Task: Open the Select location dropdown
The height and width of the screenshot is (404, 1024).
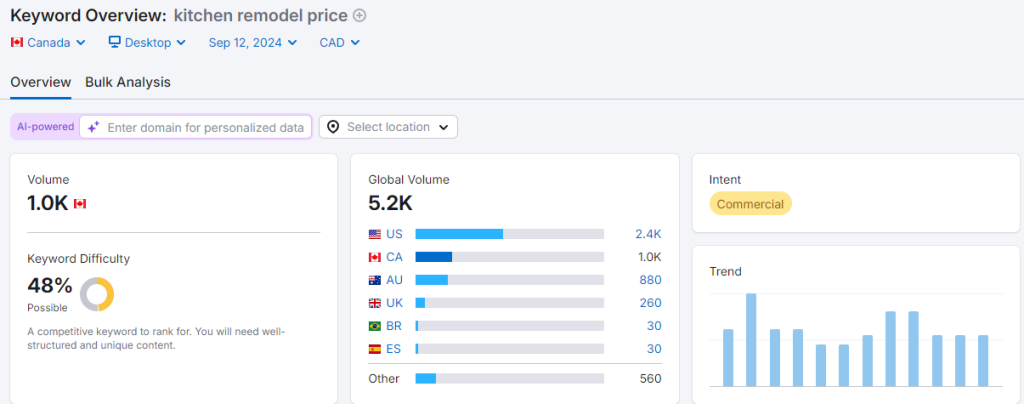Action: (388, 127)
